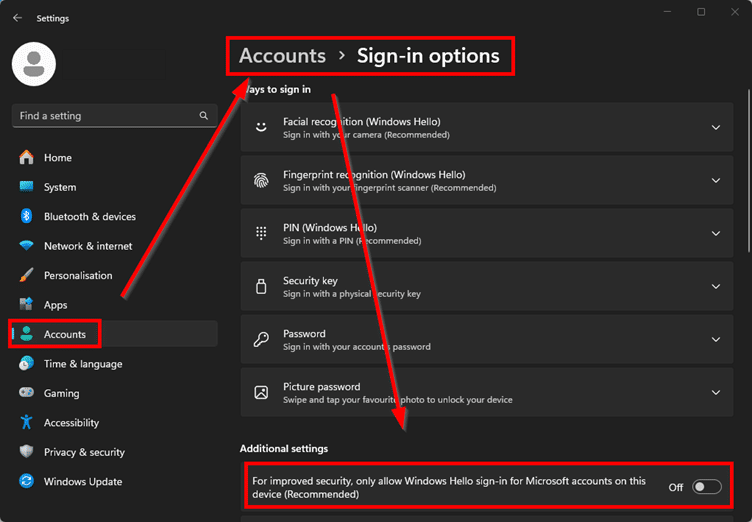Select Network & internet
The height and width of the screenshot is (522, 752).
[115, 246]
